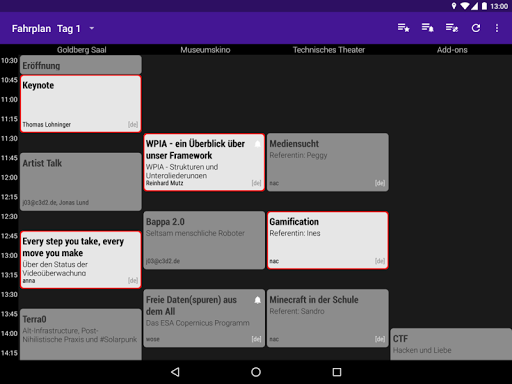Open Minecraft in der Schule session
The image size is (512, 384).
(328, 318)
